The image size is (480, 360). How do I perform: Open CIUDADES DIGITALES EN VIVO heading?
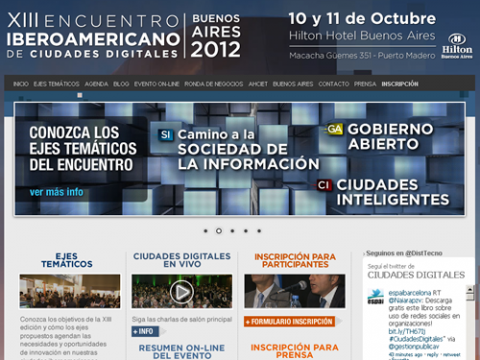182,260
